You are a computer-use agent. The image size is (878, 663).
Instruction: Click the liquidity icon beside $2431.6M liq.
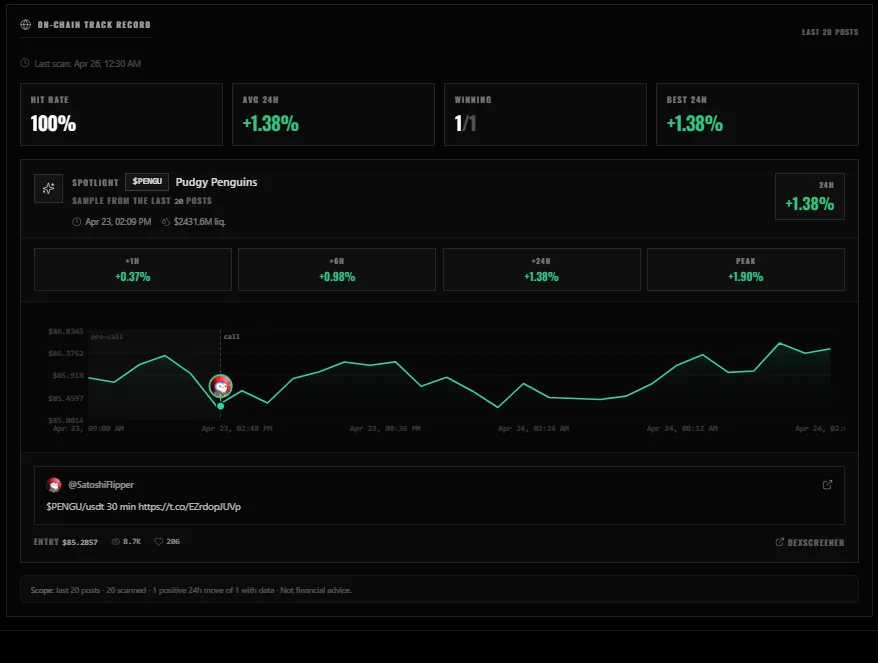point(166,222)
